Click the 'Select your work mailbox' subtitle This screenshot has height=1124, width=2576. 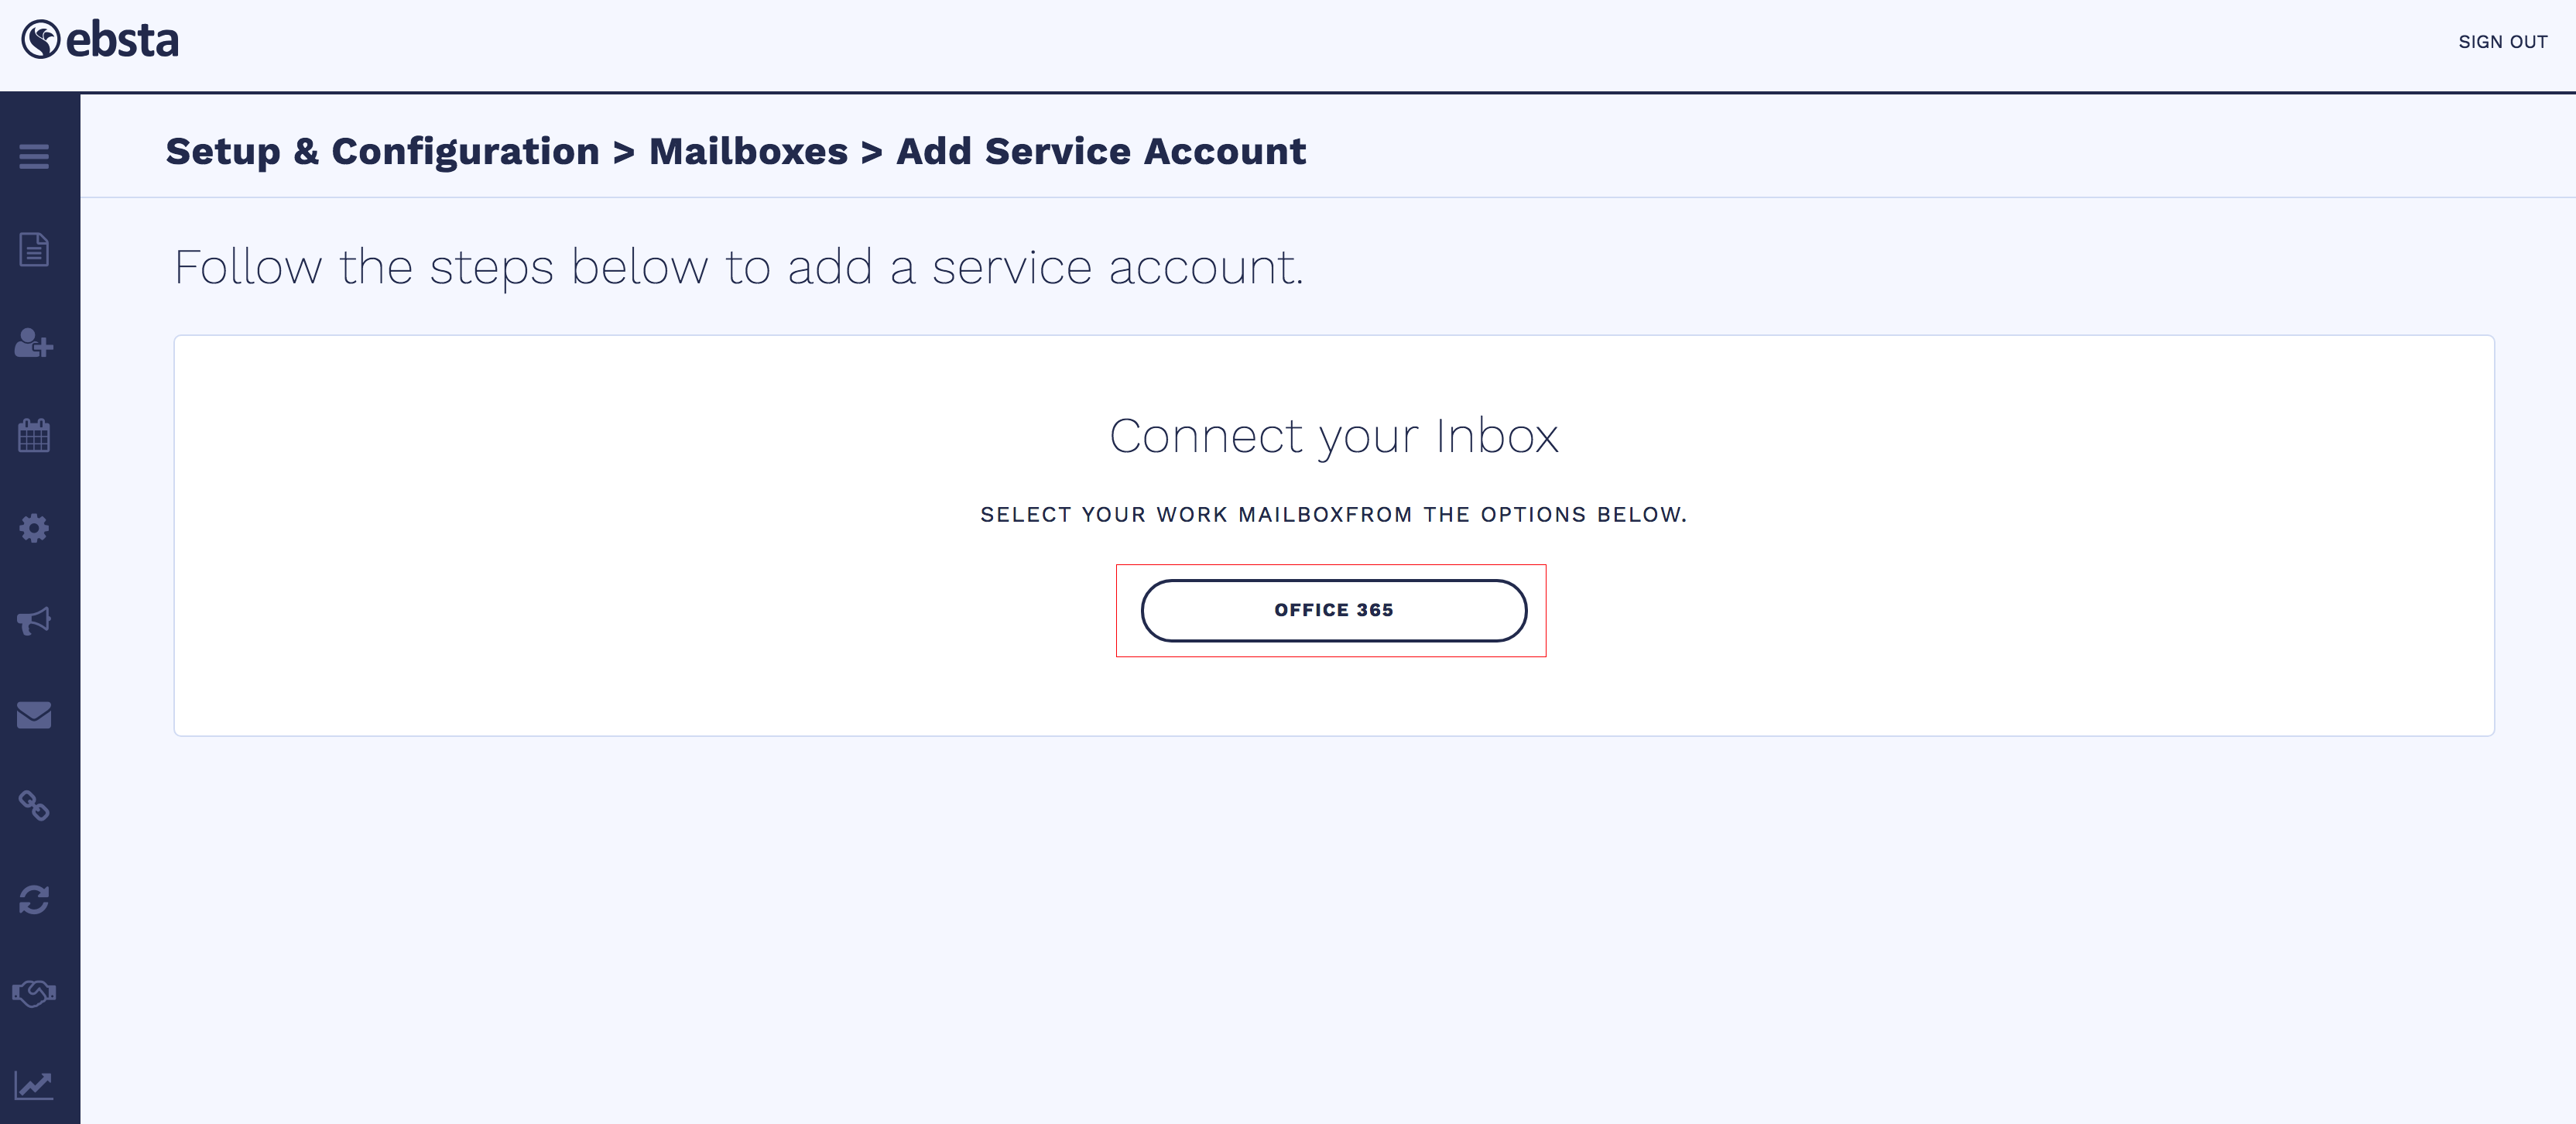tap(1333, 515)
